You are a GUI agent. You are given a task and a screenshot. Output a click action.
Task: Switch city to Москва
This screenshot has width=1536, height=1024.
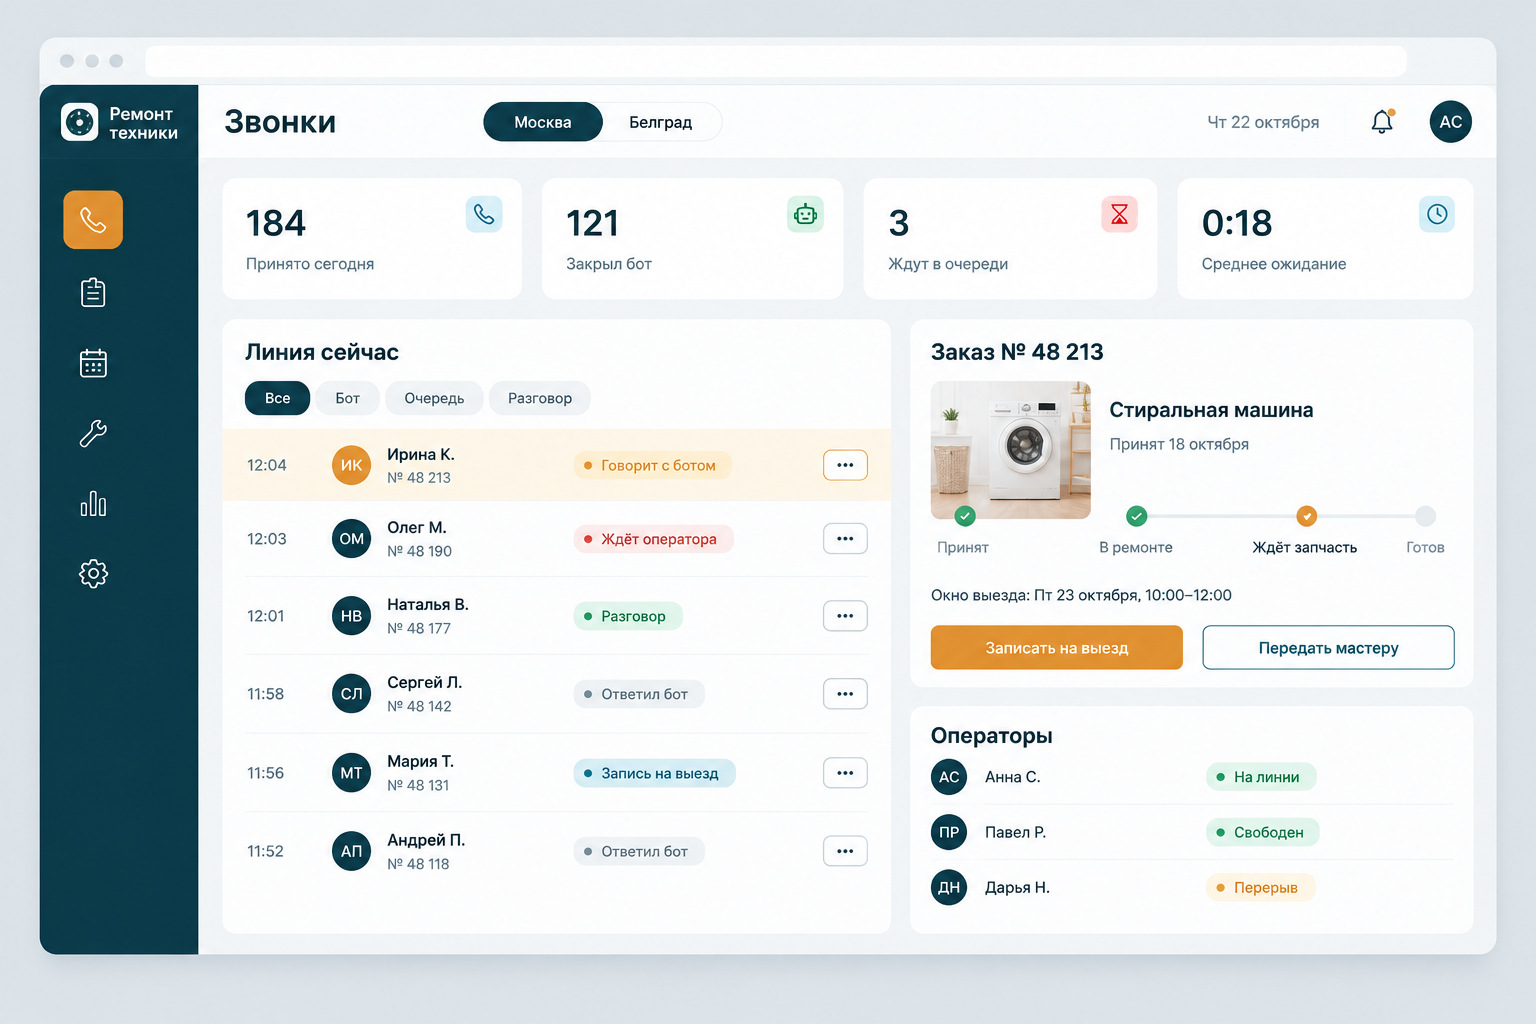point(543,122)
